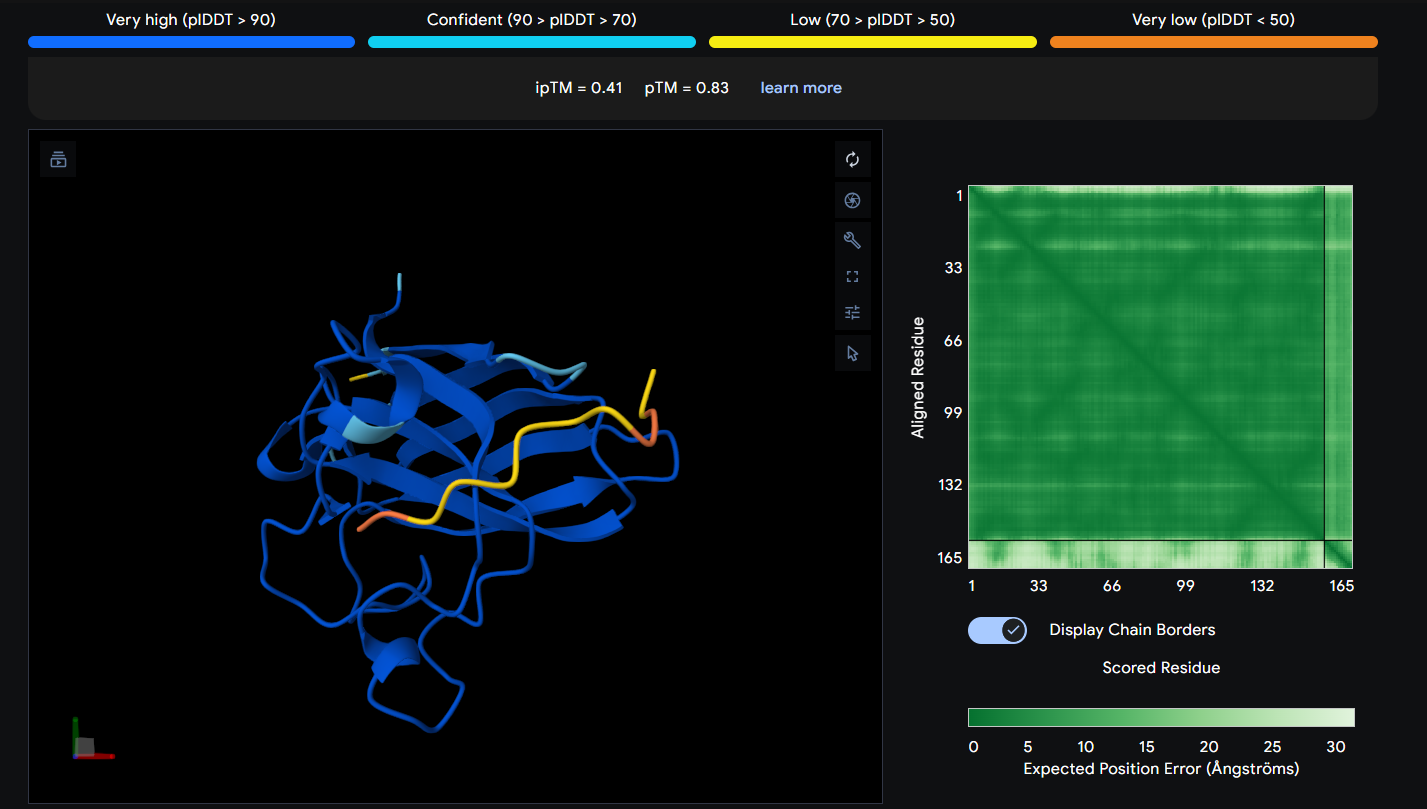Click the Low pLDDT yellow bar
Screen dimensions: 1427x809
873,42
